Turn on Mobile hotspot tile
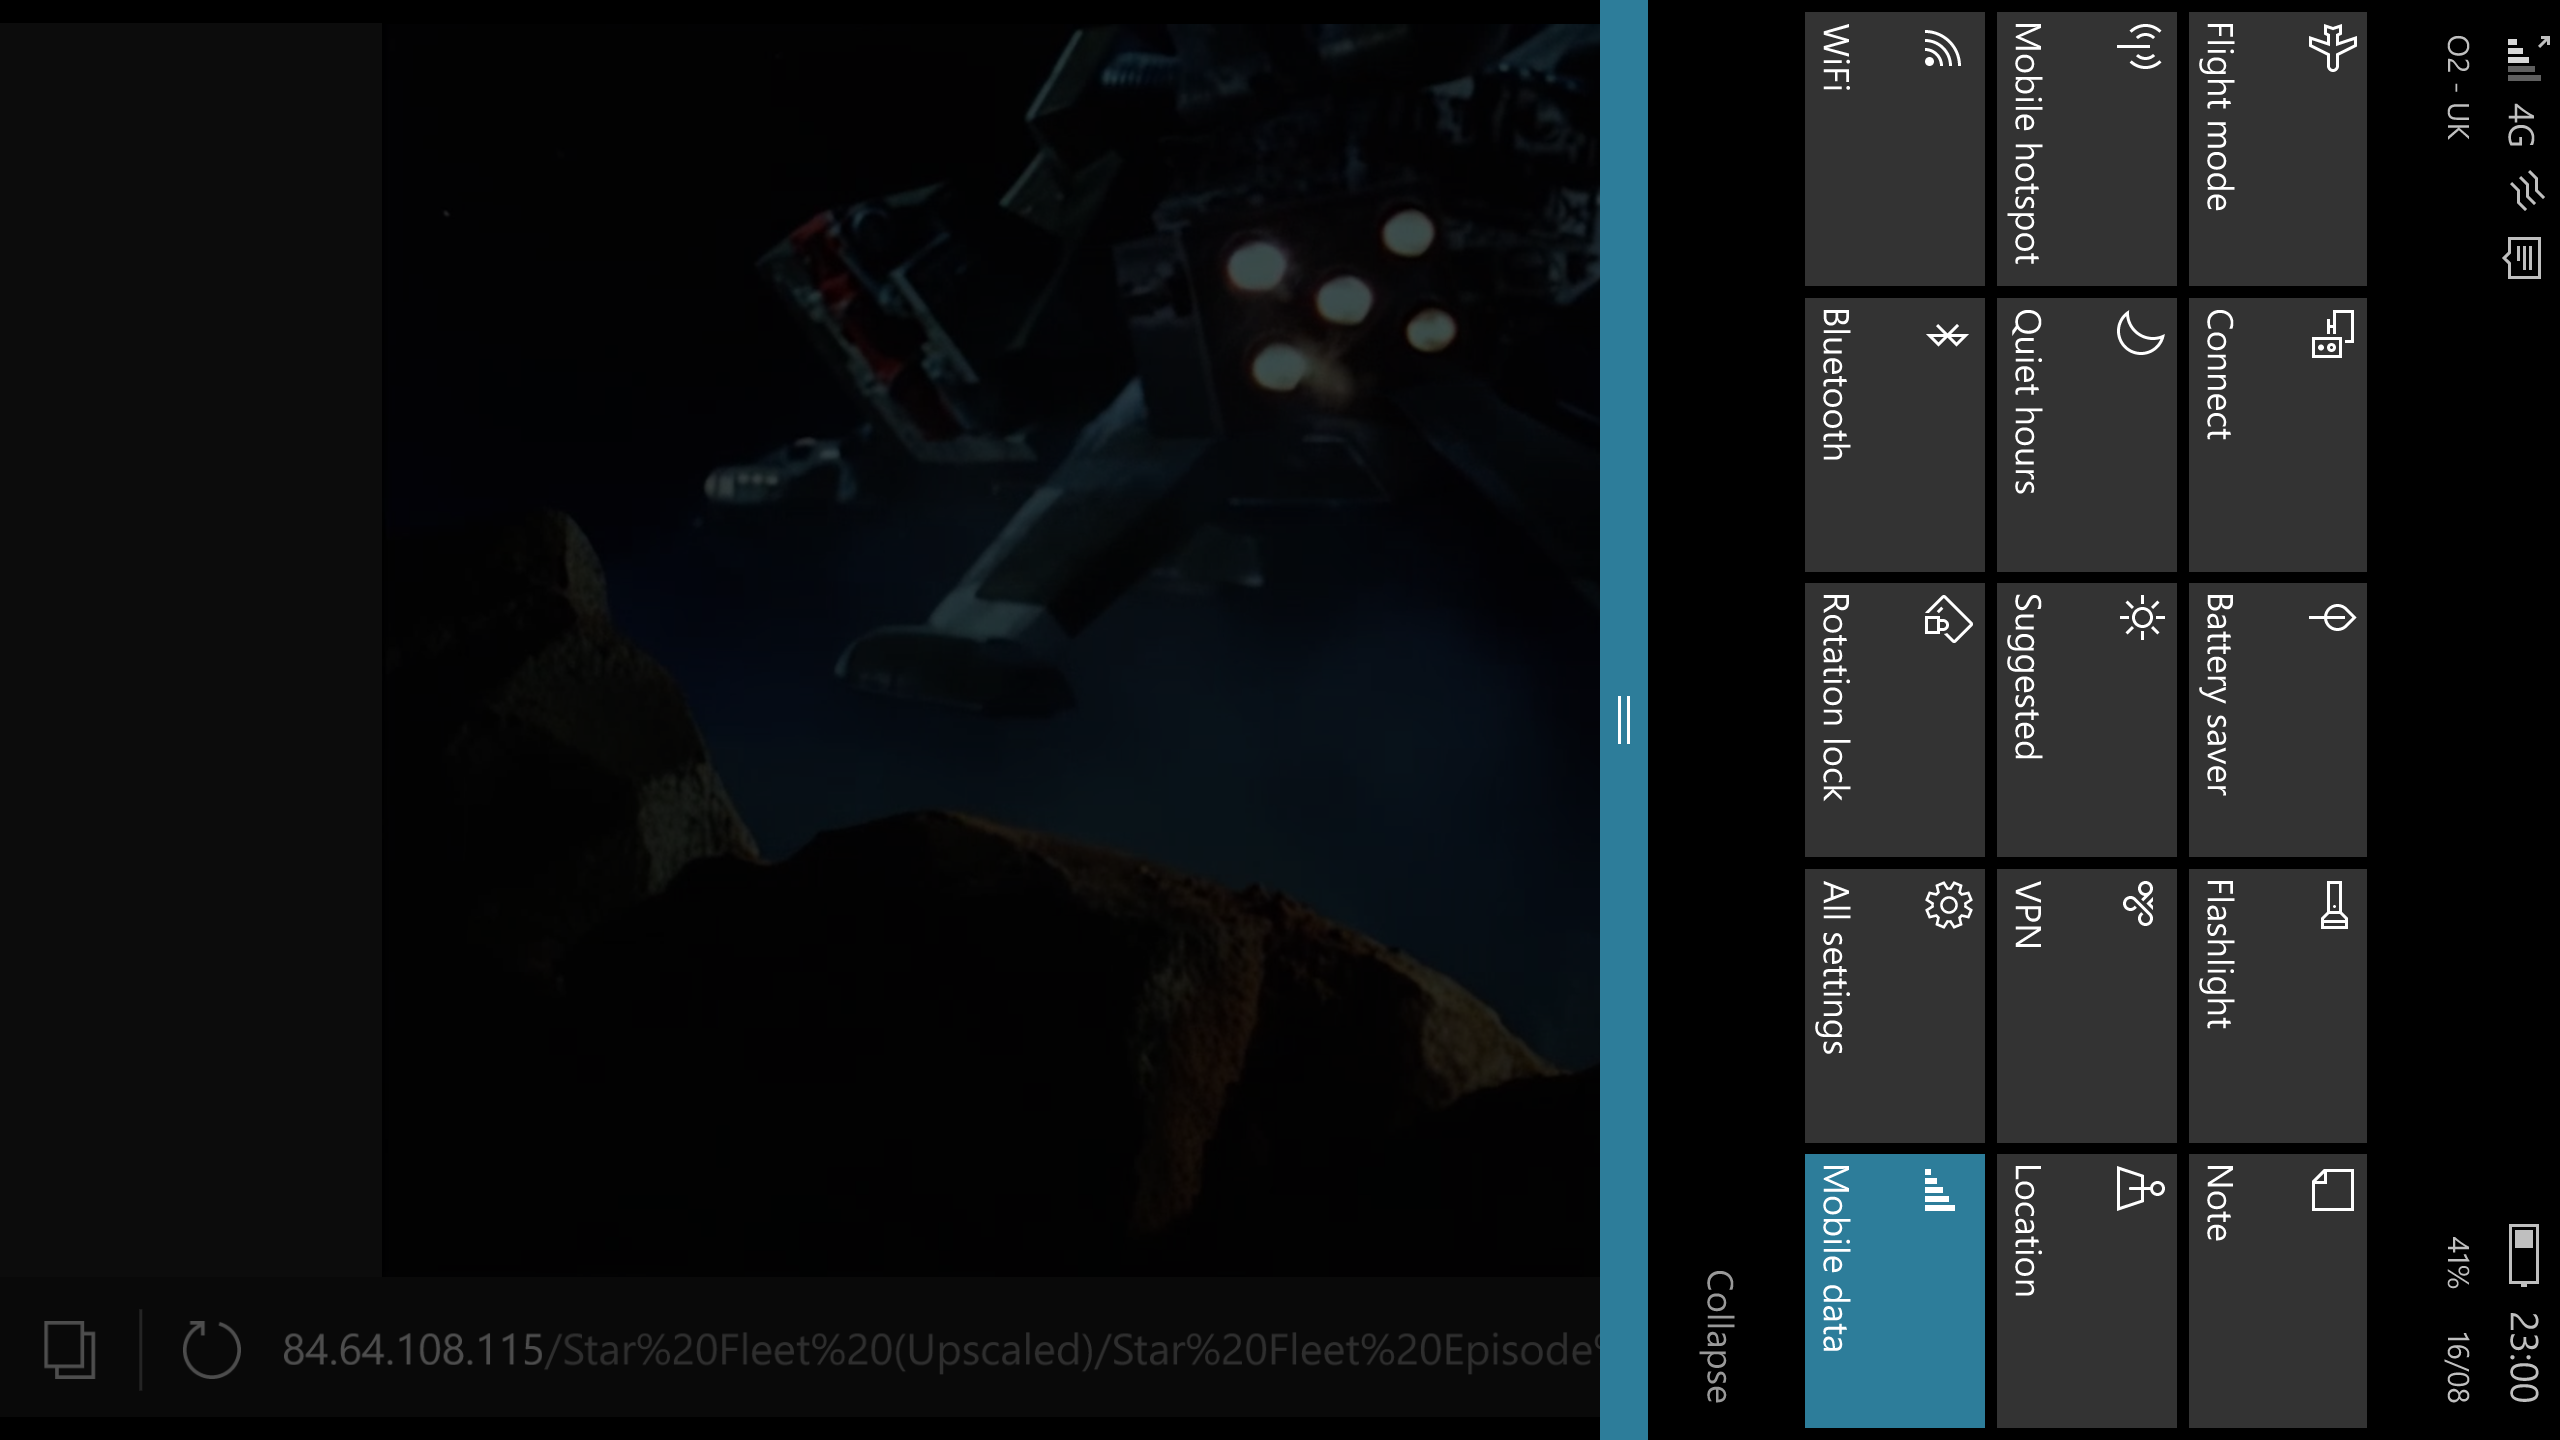 [2086, 149]
